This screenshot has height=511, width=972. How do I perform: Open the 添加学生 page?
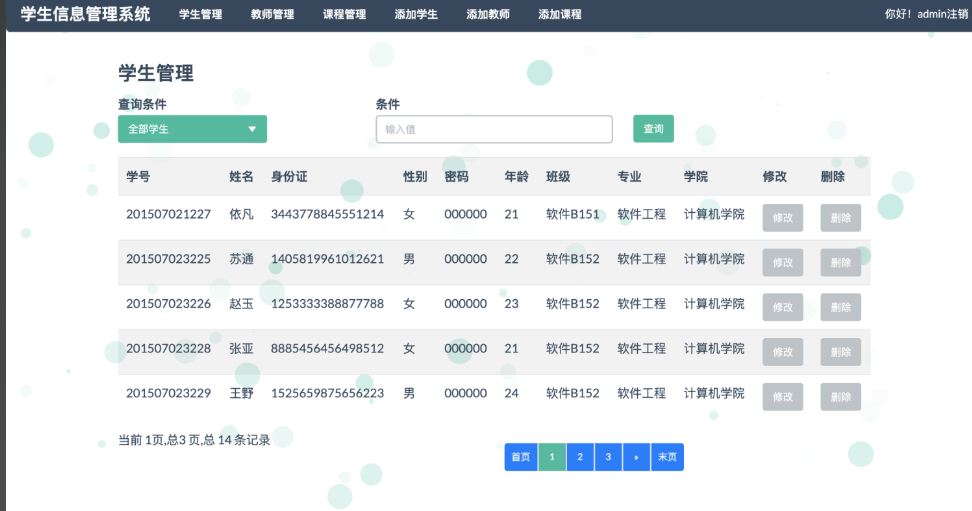click(x=416, y=15)
